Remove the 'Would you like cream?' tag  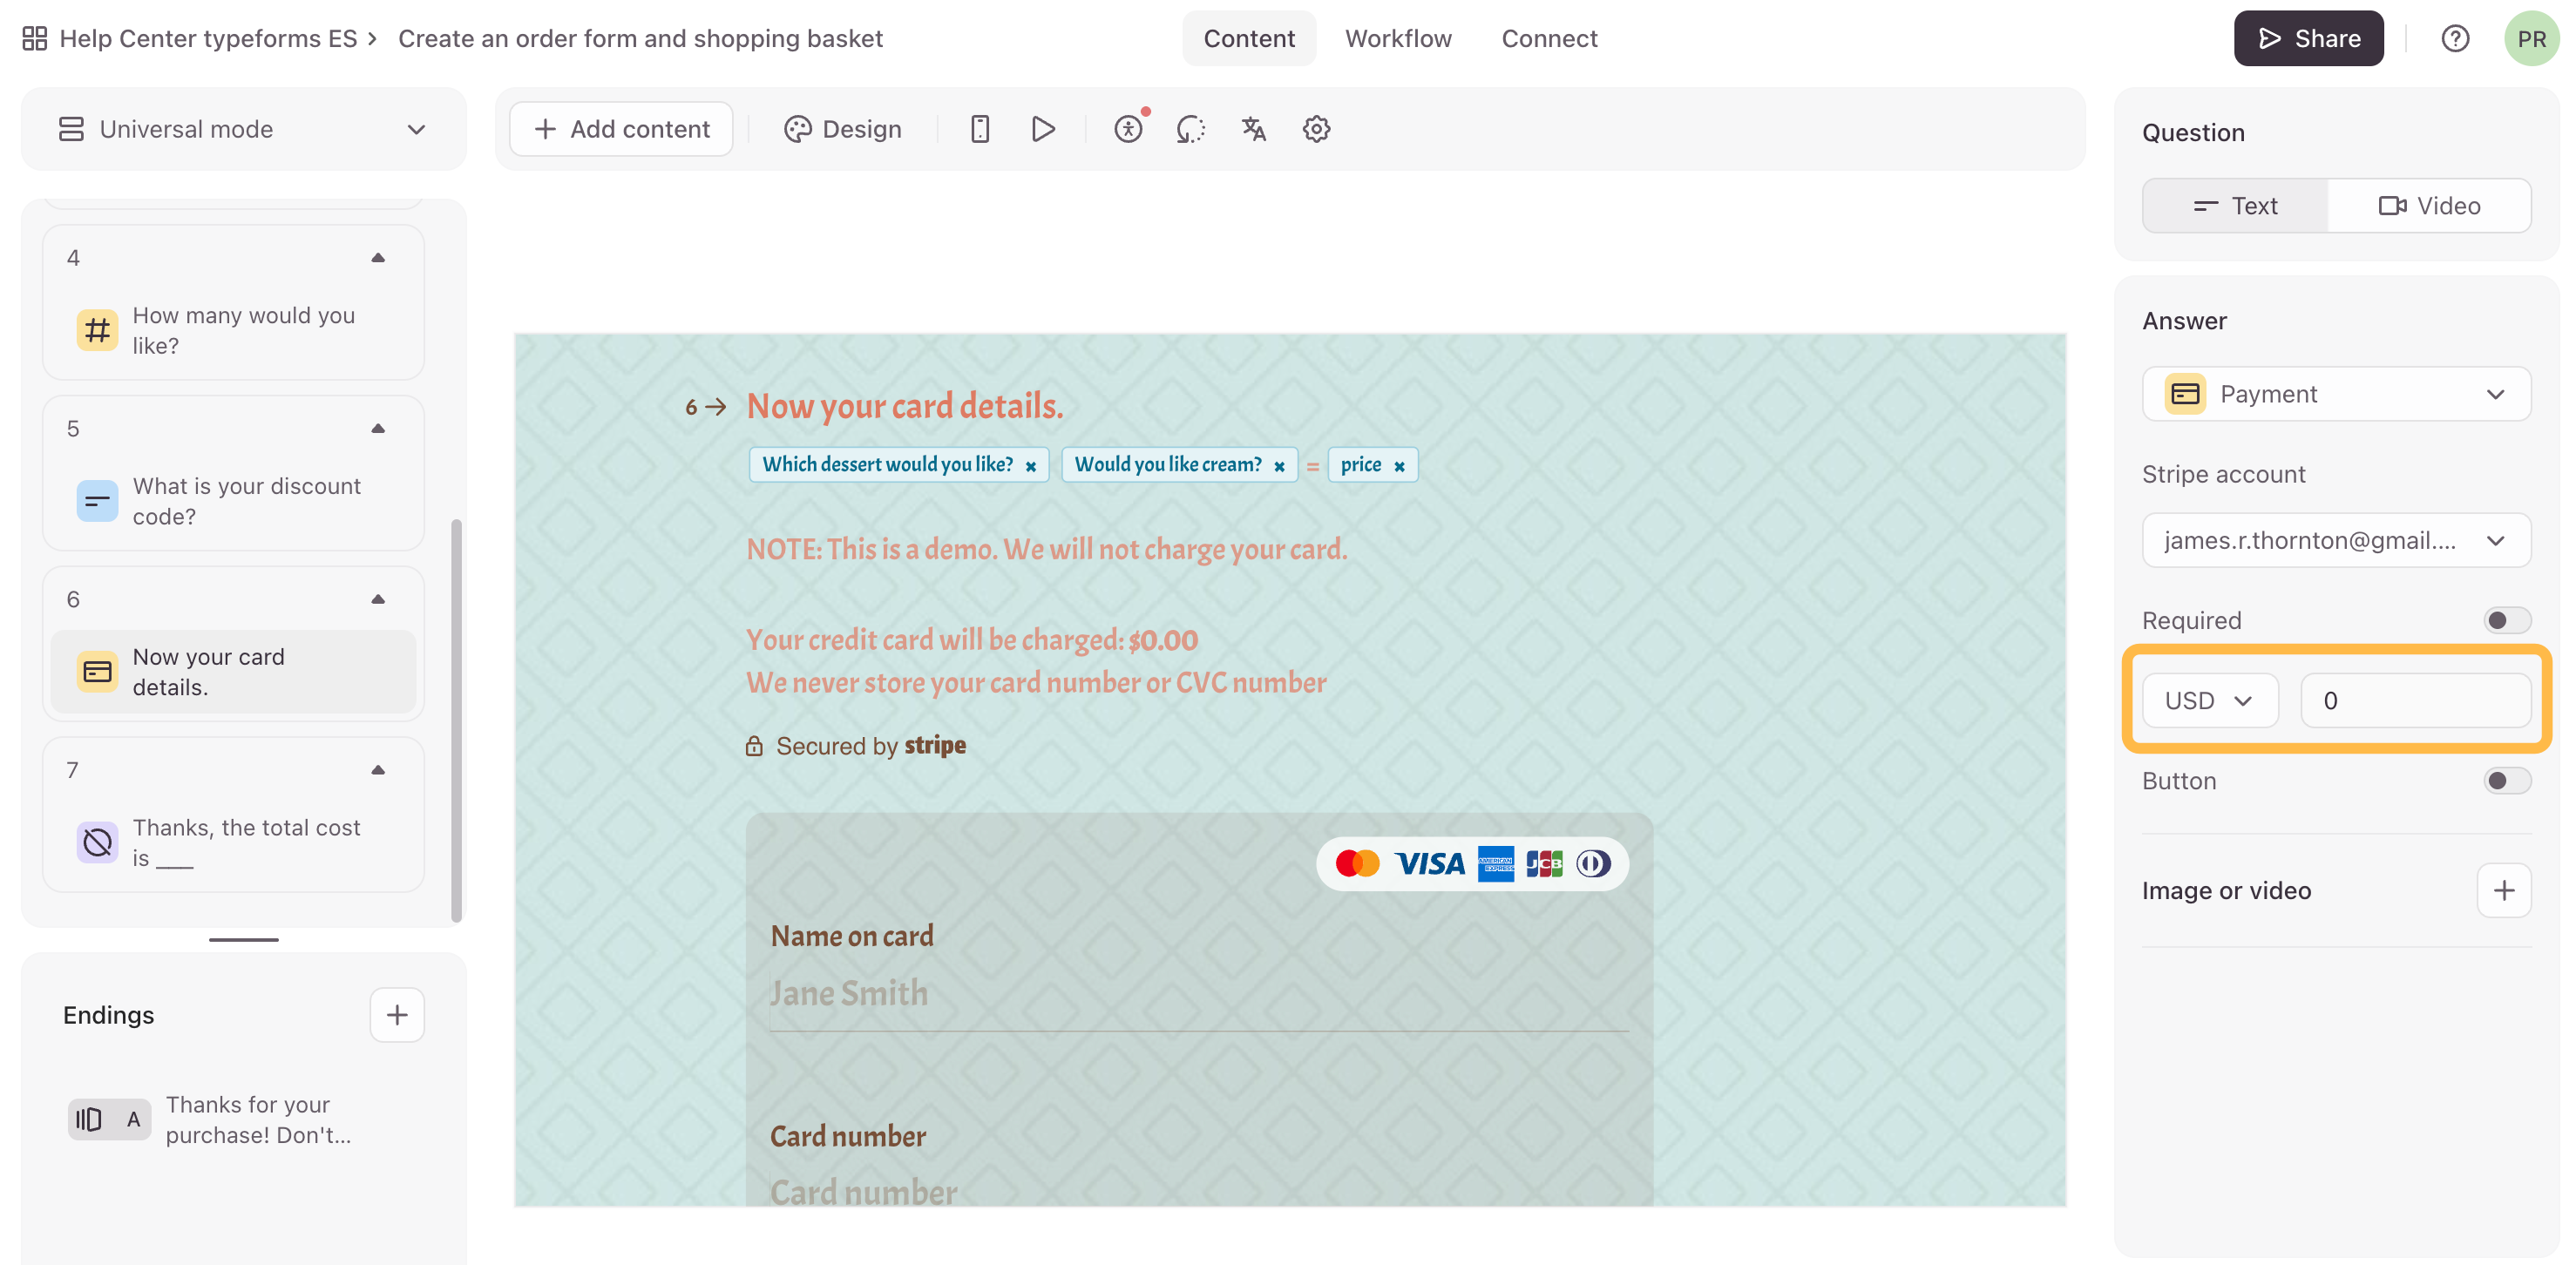coord(1279,466)
